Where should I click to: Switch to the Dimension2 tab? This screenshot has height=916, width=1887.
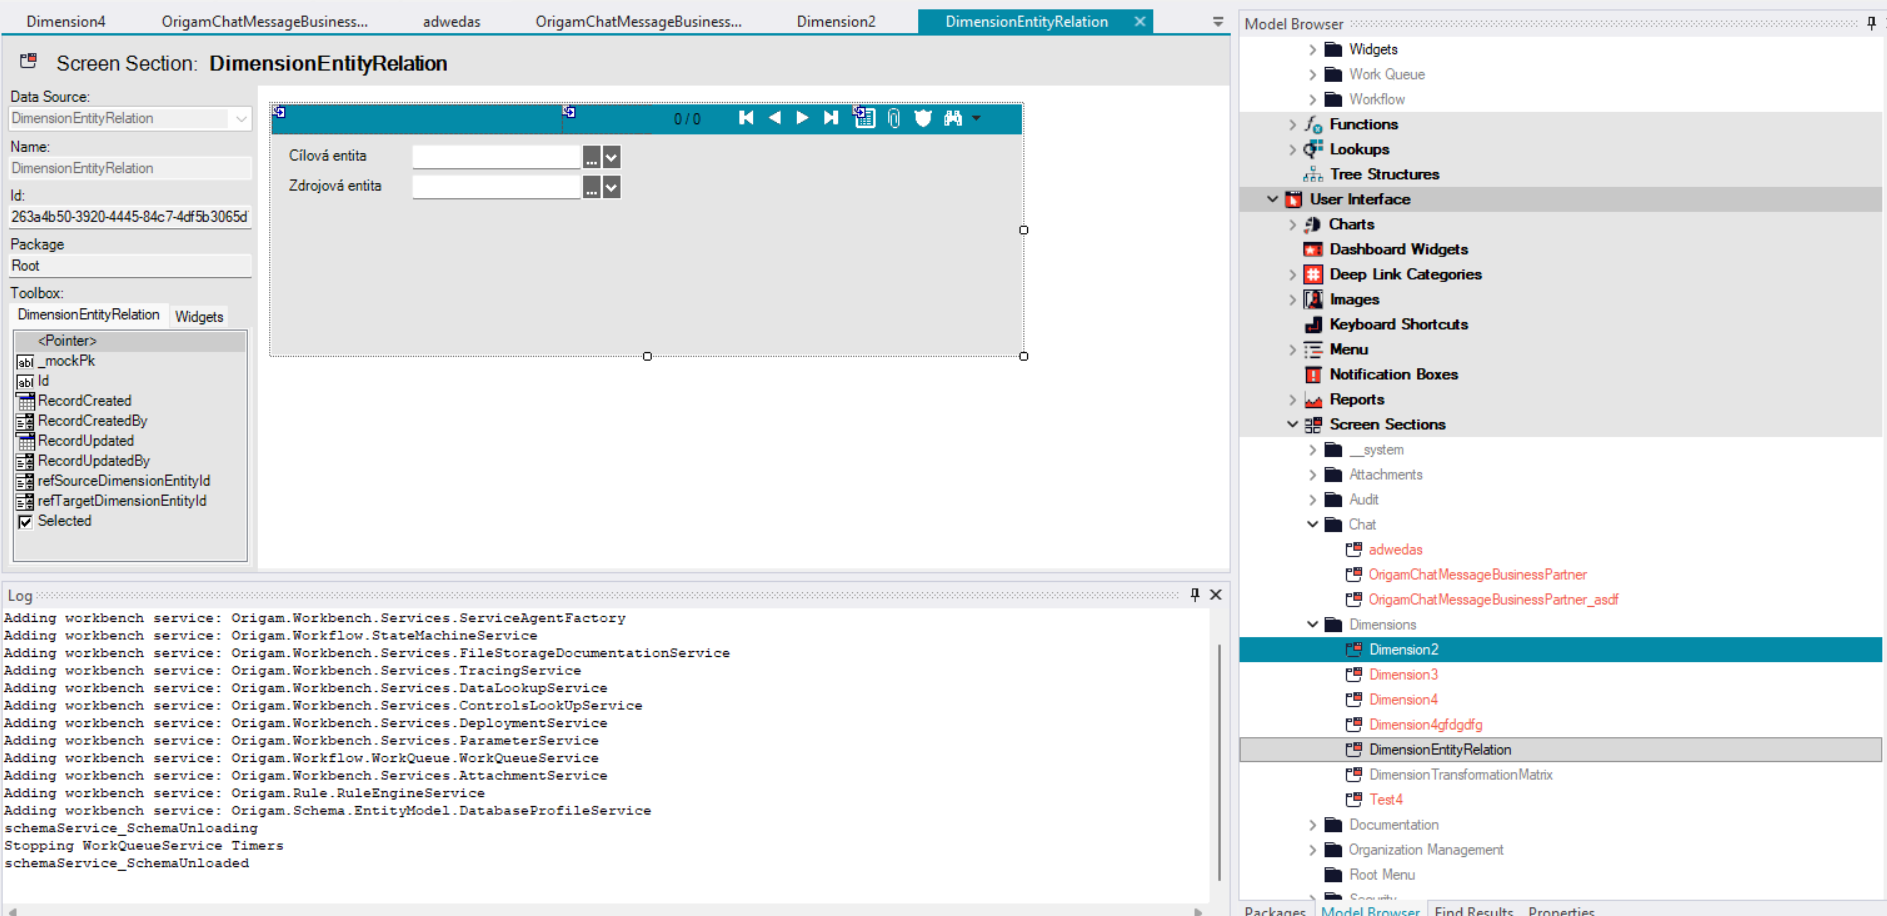[x=836, y=21]
